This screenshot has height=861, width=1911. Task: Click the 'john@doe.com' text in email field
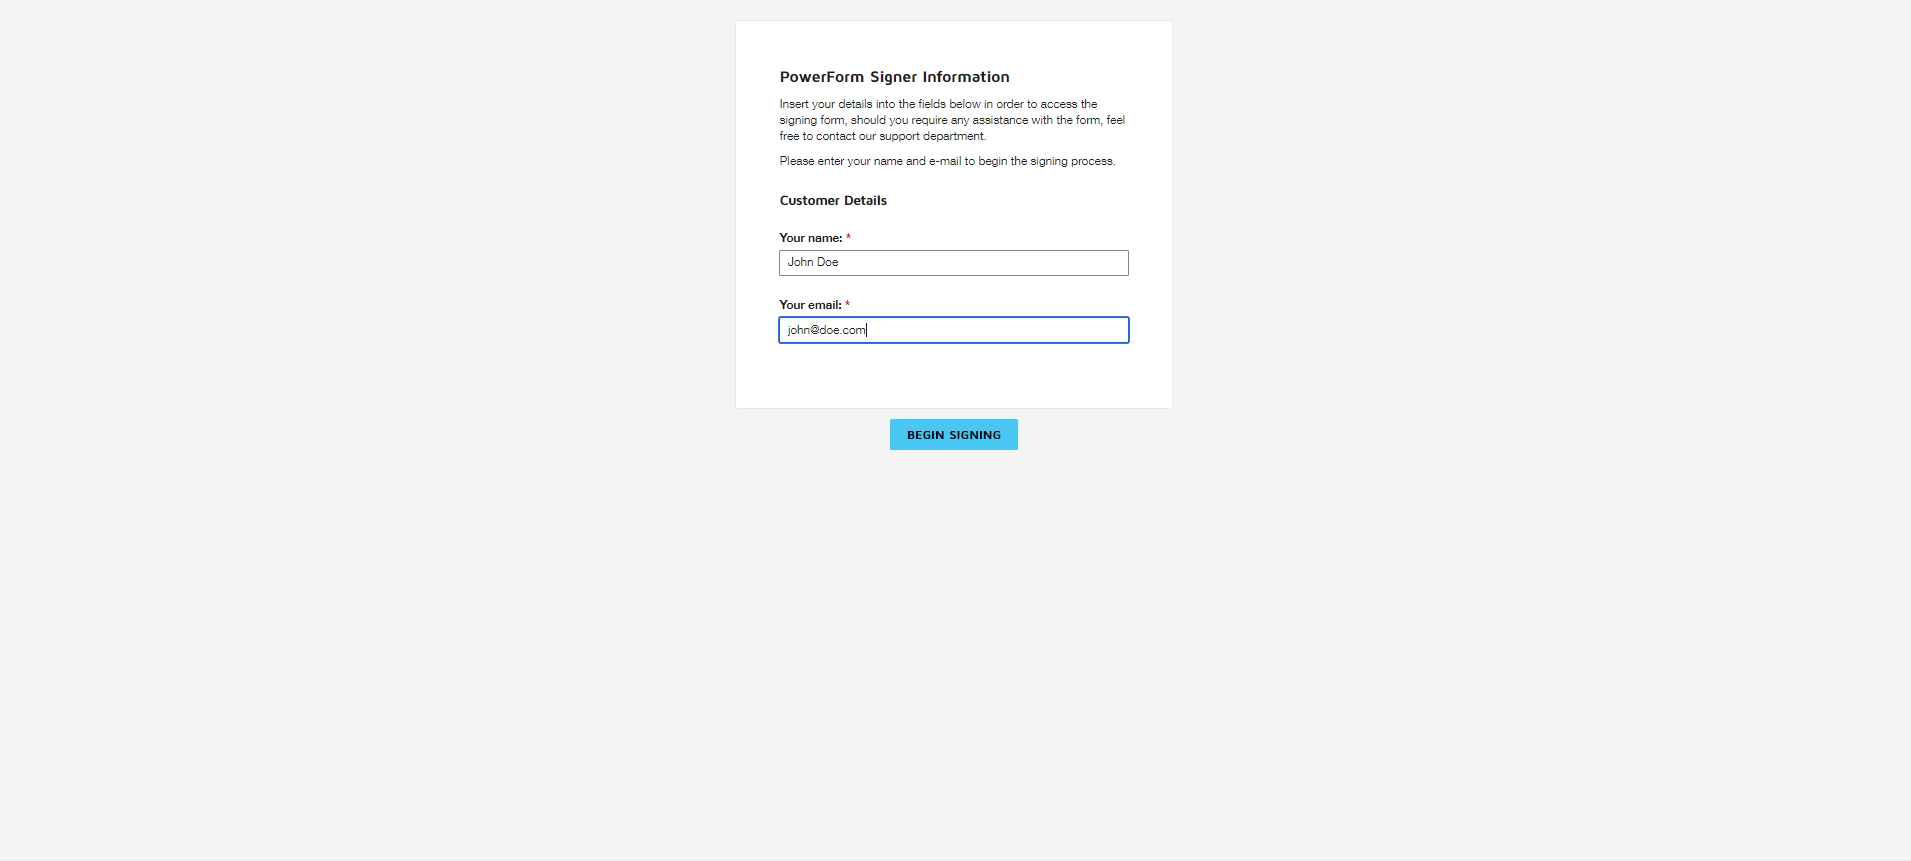click(826, 330)
